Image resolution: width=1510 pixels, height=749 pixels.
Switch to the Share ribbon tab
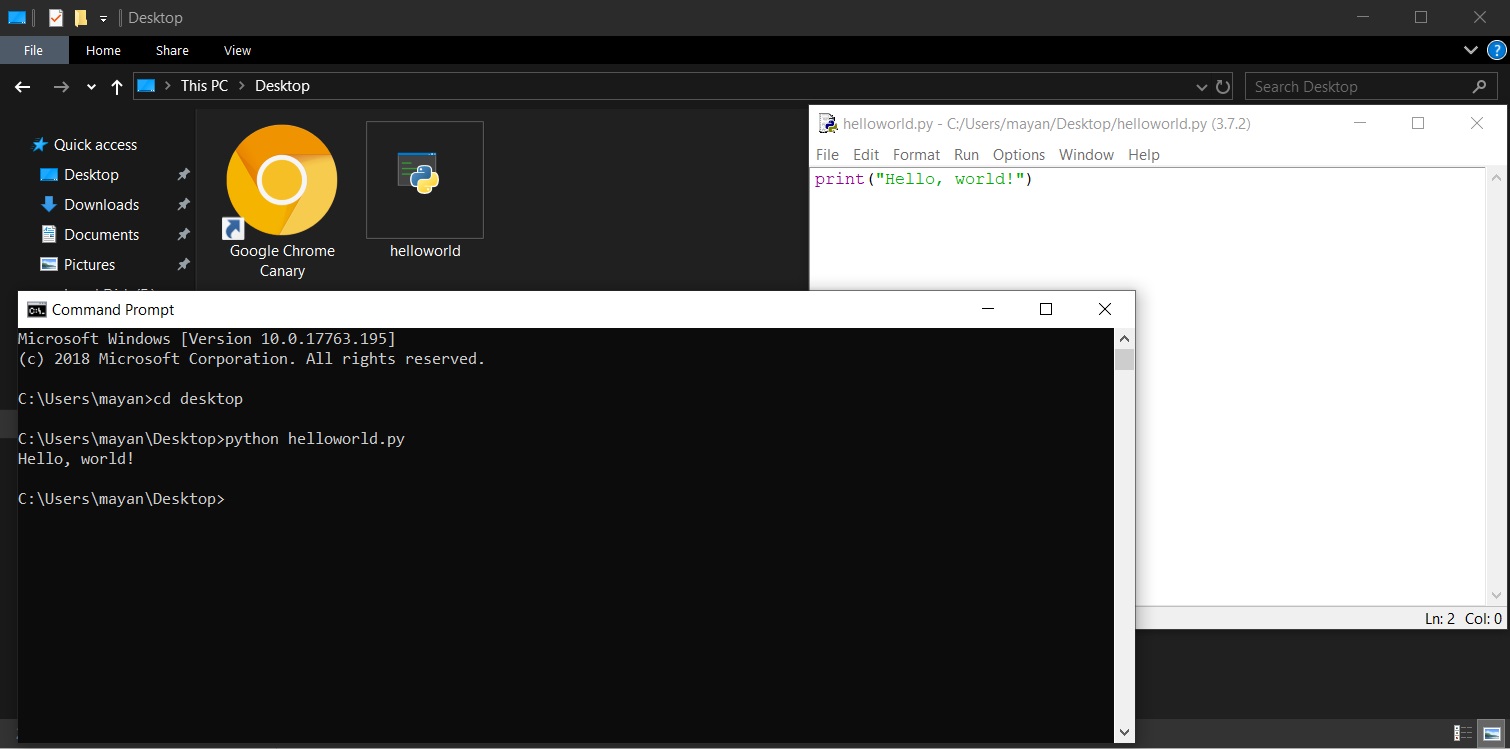[171, 50]
